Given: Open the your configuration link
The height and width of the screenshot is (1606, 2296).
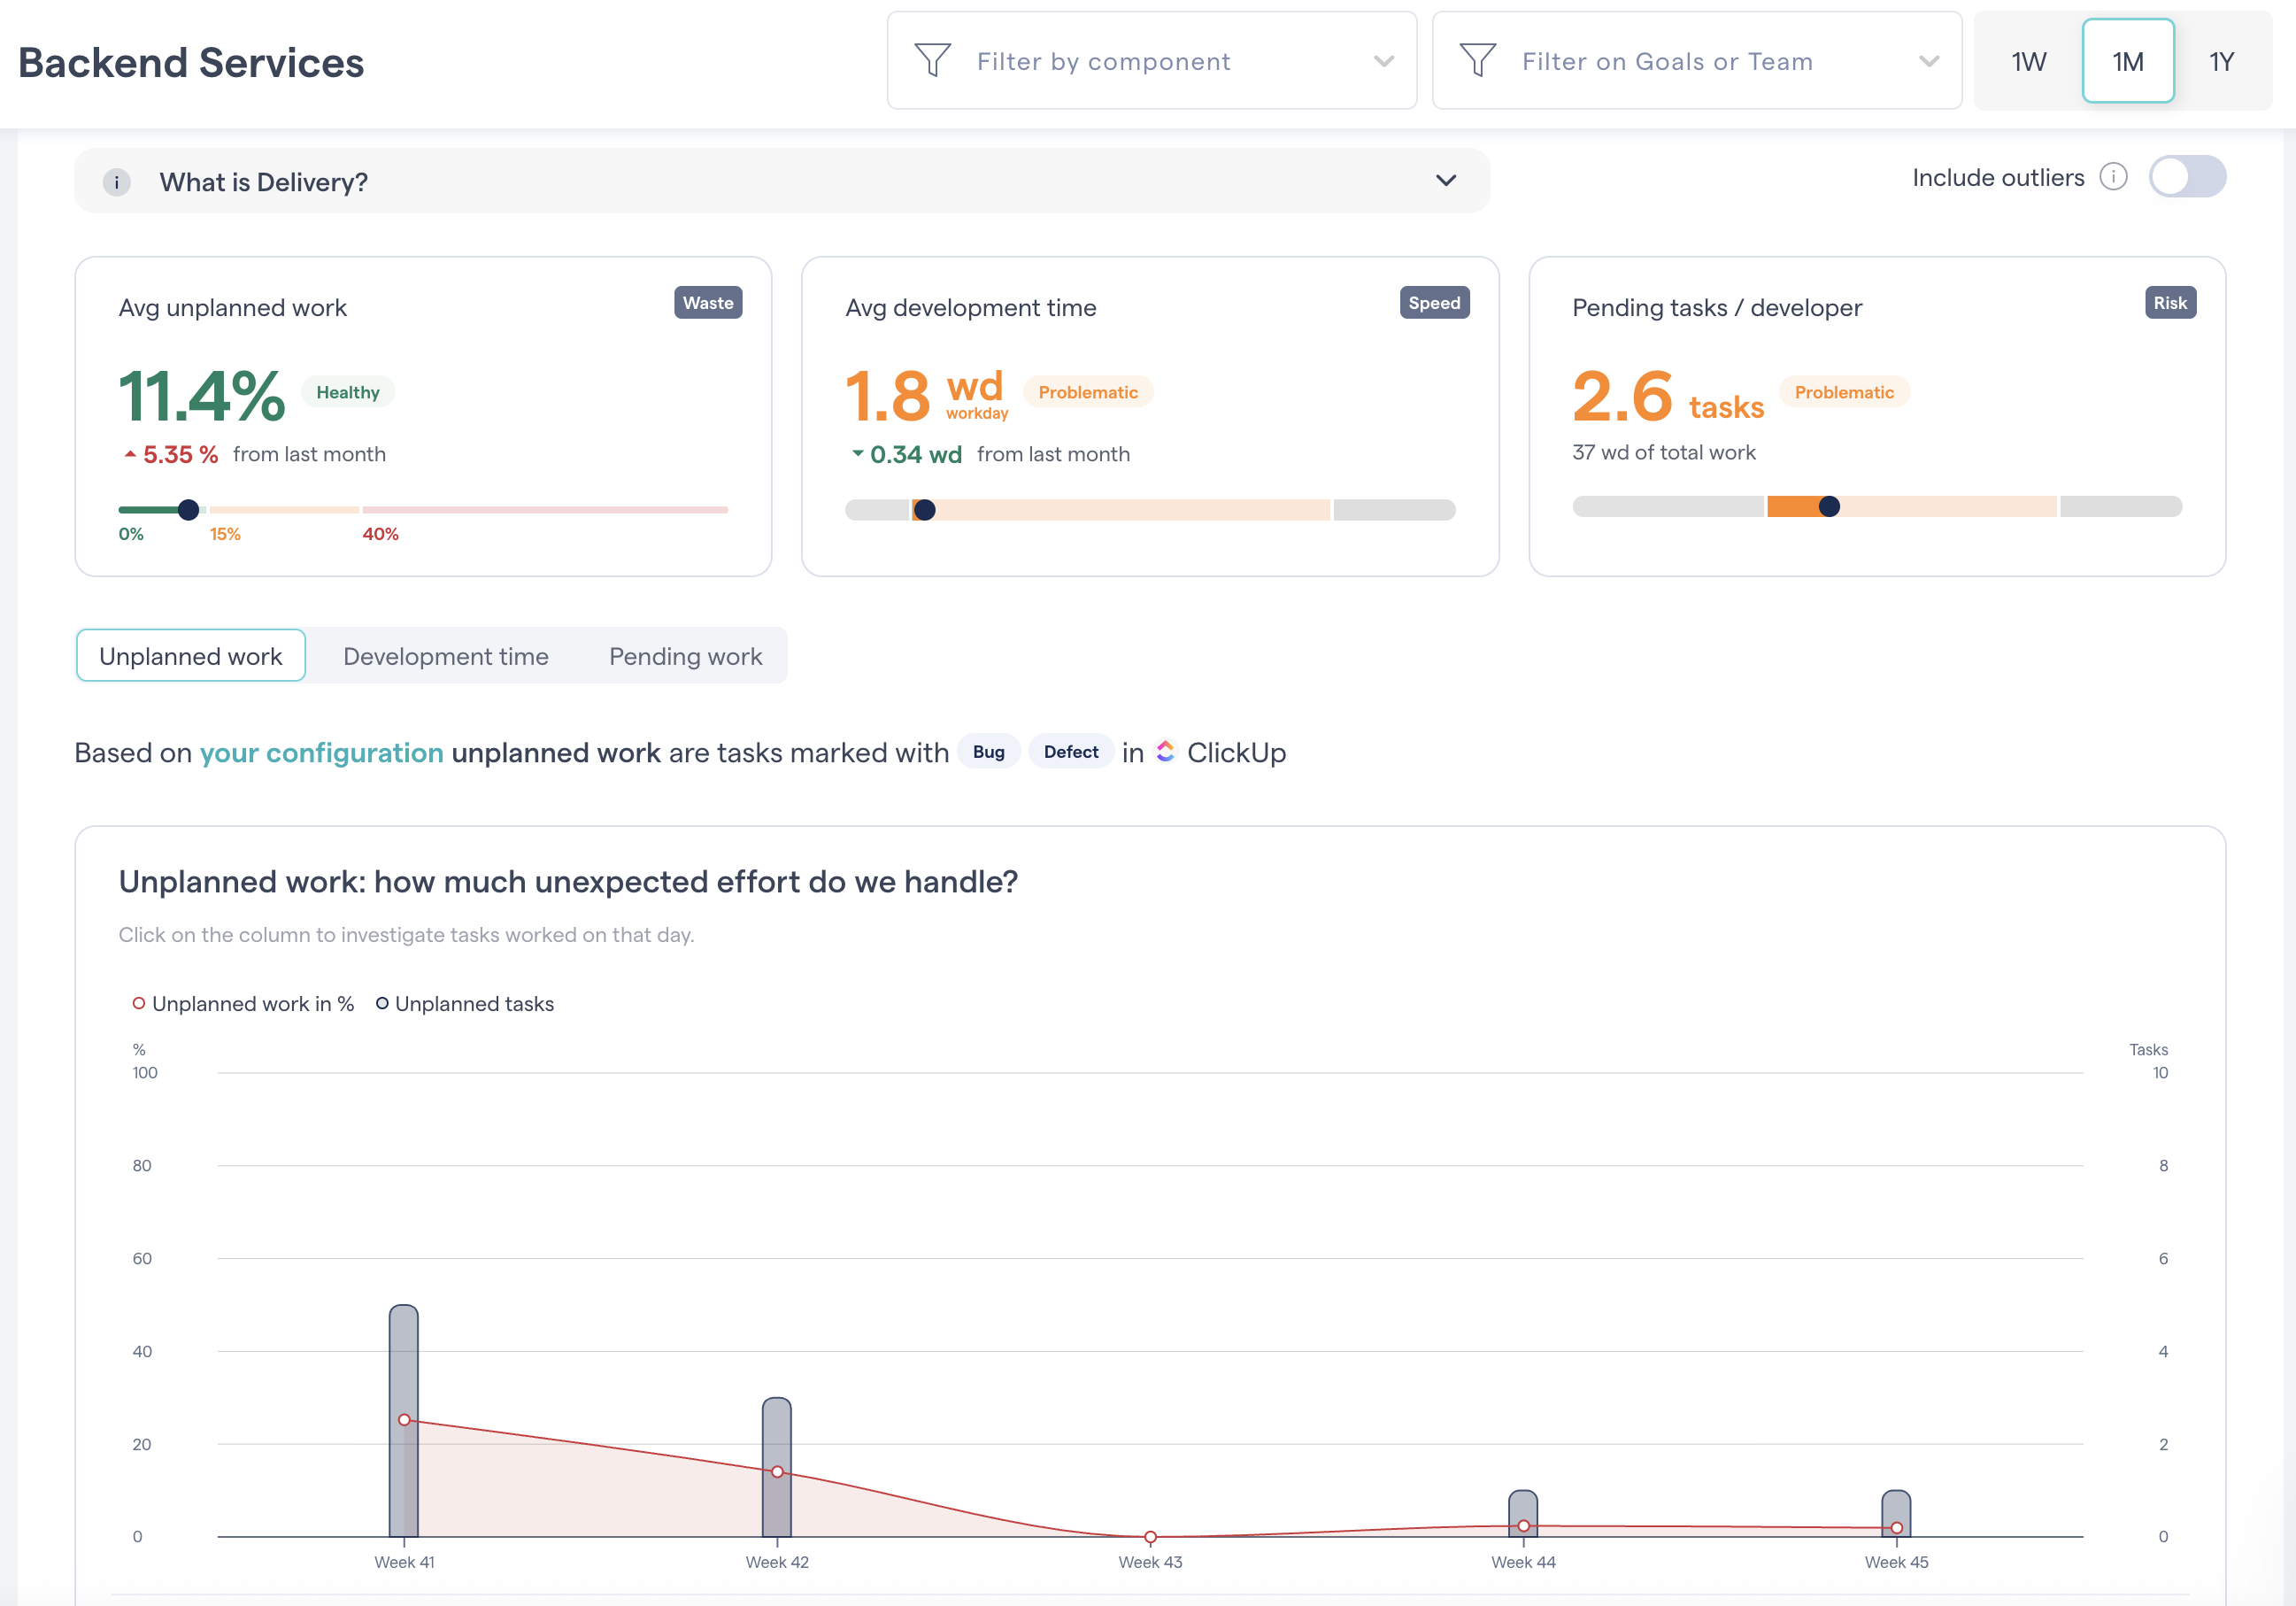Looking at the screenshot, I should tap(321, 752).
